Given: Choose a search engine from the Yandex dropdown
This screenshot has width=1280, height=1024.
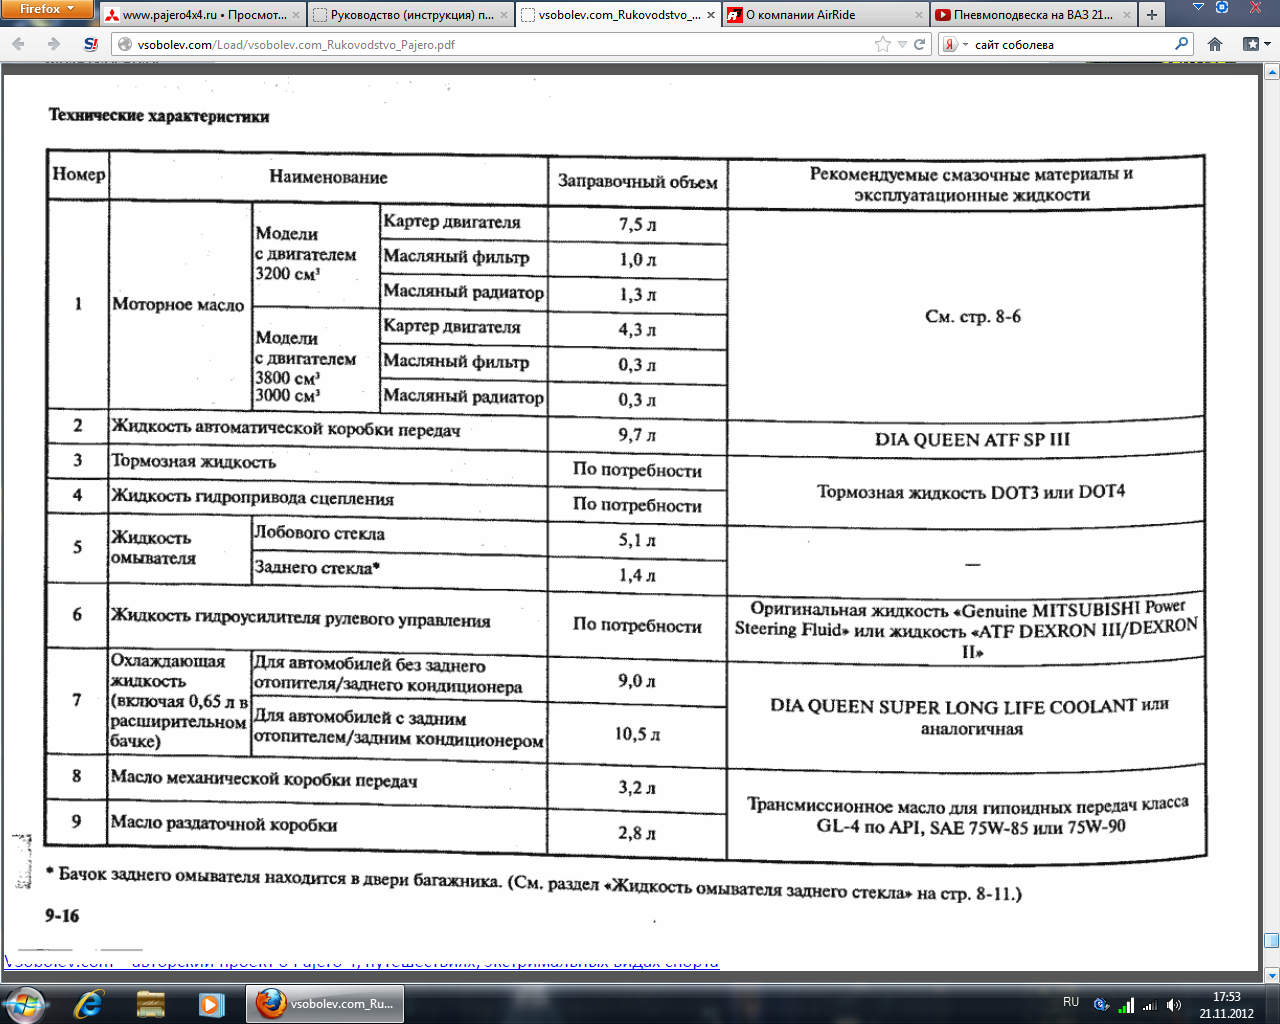Looking at the screenshot, I should tap(955, 44).
